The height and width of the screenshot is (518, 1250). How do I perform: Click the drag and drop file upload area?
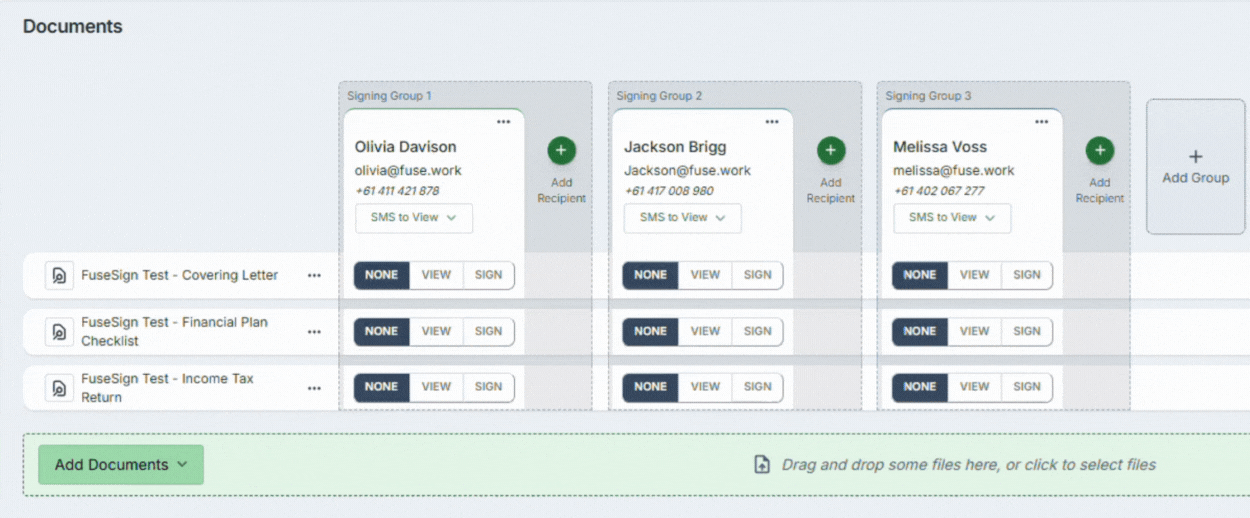[957, 465]
